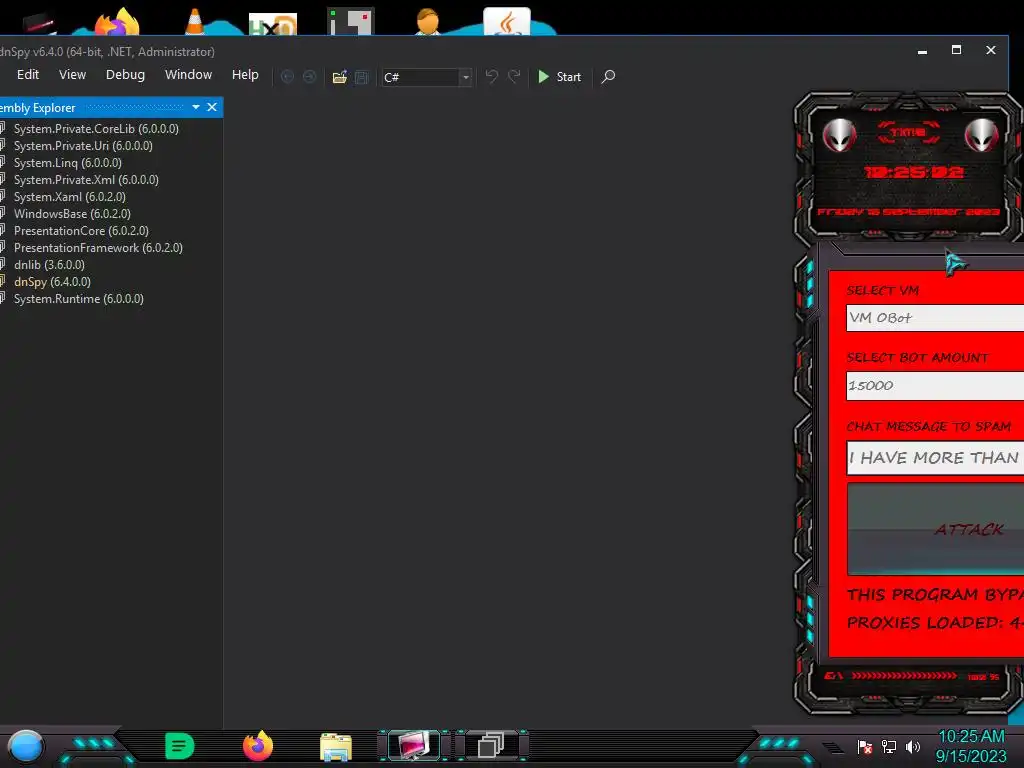Open the green chat app on the taskbar
Image resolution: width=1024 pixels, height=768 pixels.
click(x=180, y=746)
